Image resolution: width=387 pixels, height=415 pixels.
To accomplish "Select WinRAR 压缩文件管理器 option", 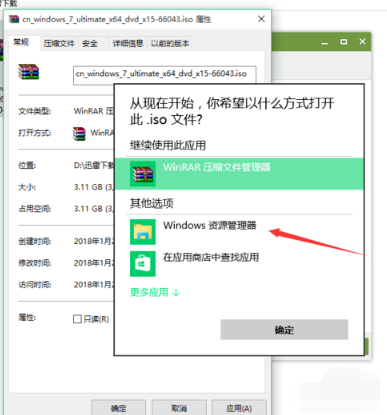I will pos(239,174).
